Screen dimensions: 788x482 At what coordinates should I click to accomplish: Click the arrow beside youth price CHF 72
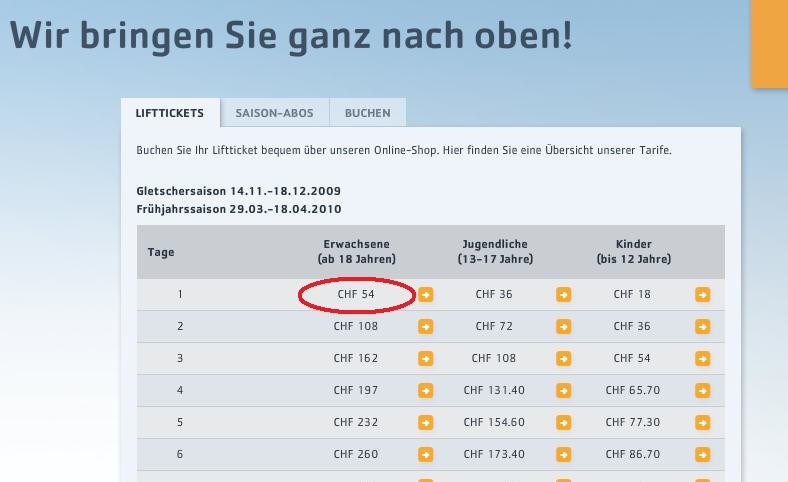tap(564, 327)
